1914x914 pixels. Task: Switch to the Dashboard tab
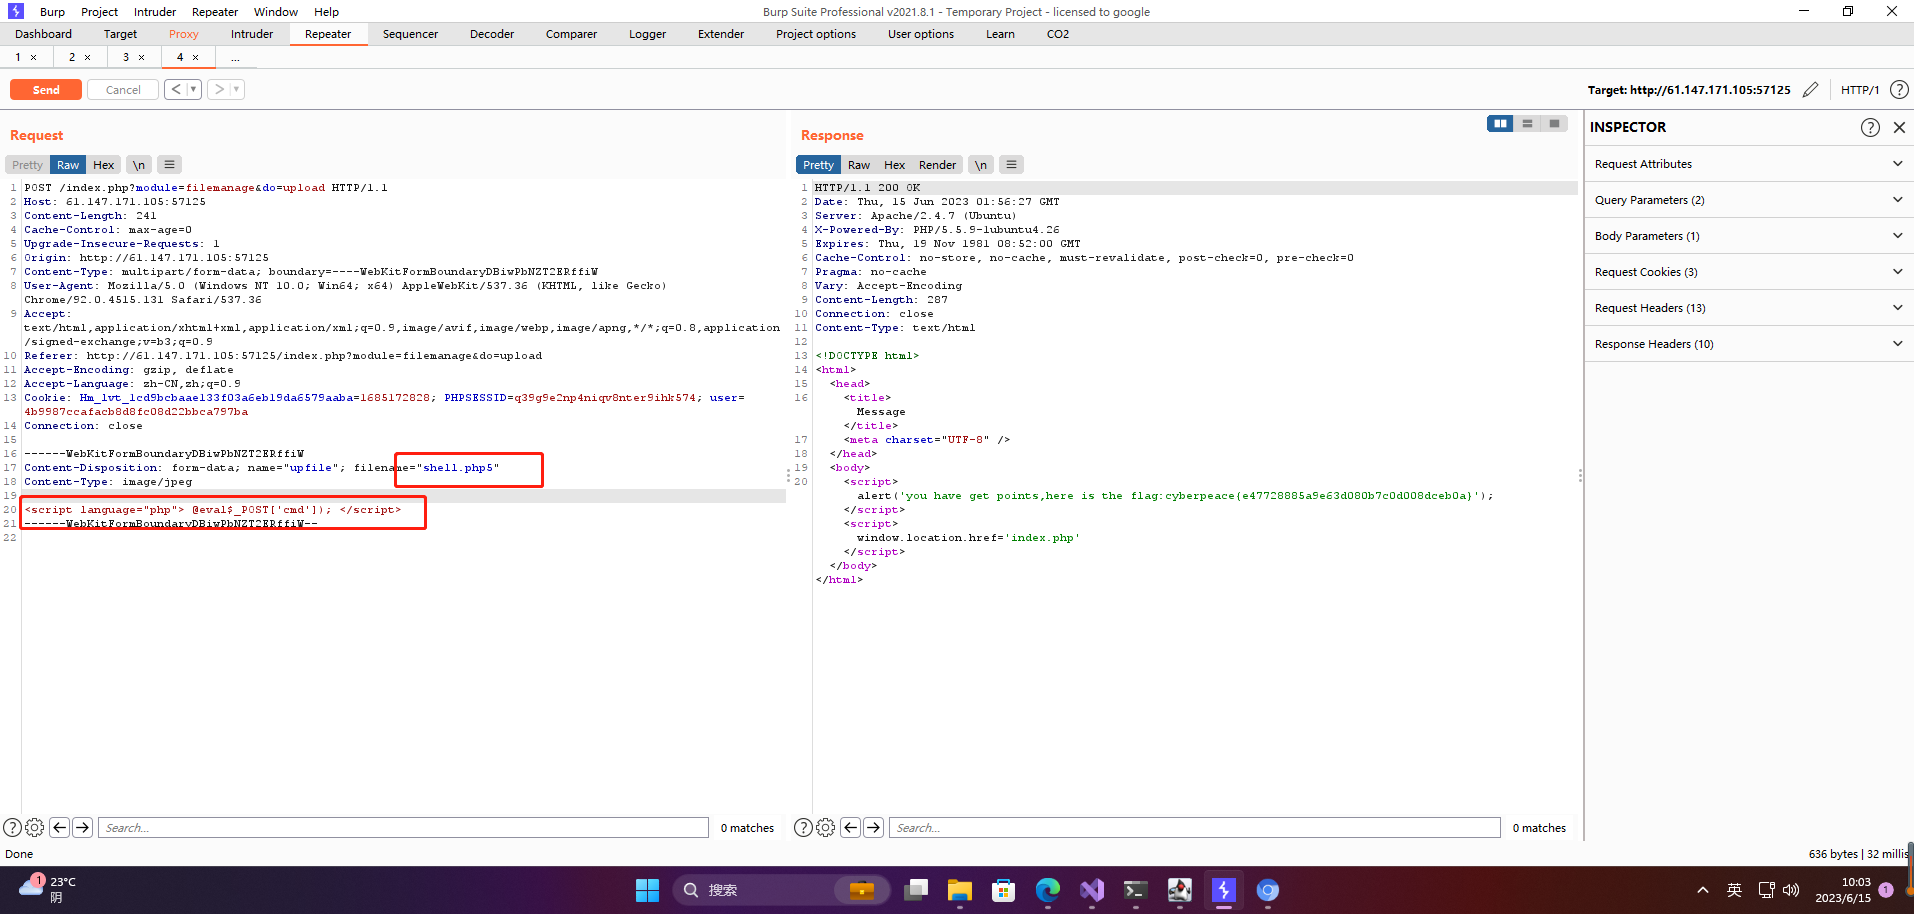(43, 34)
